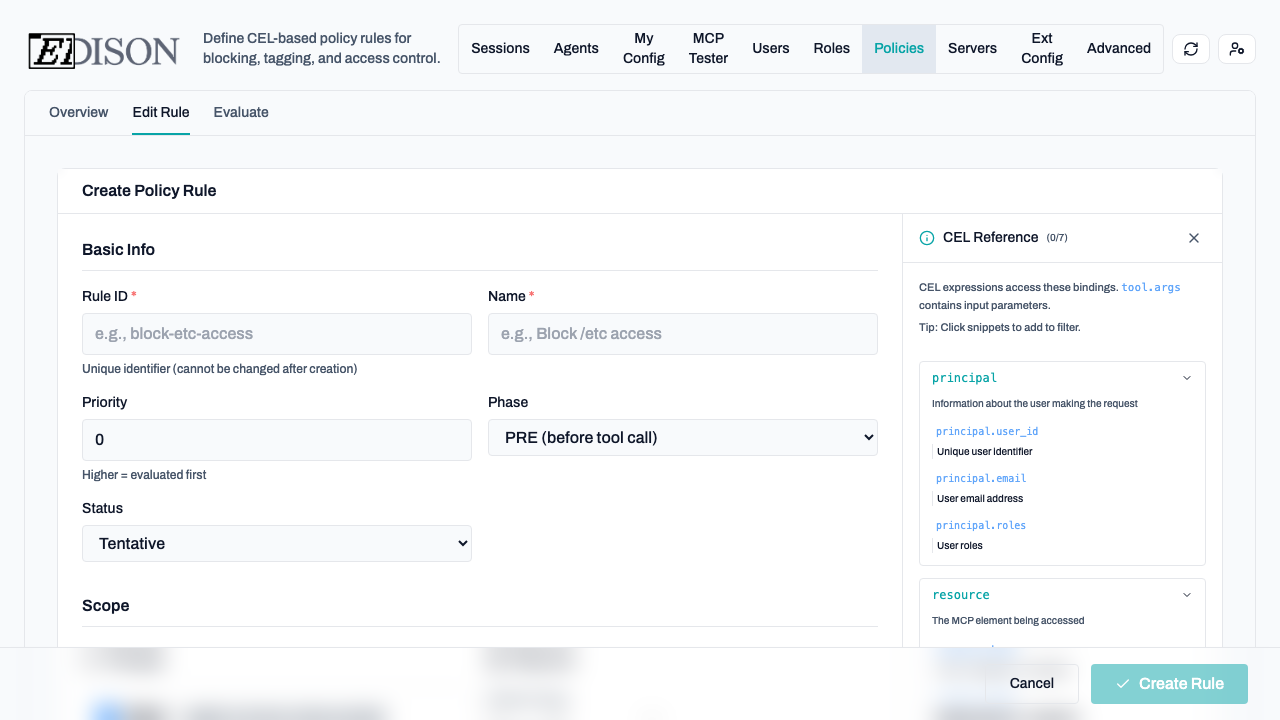Screen dimensions: 1280x720
Task: Insert the principal.email snippet
Action: click(980, 479)
